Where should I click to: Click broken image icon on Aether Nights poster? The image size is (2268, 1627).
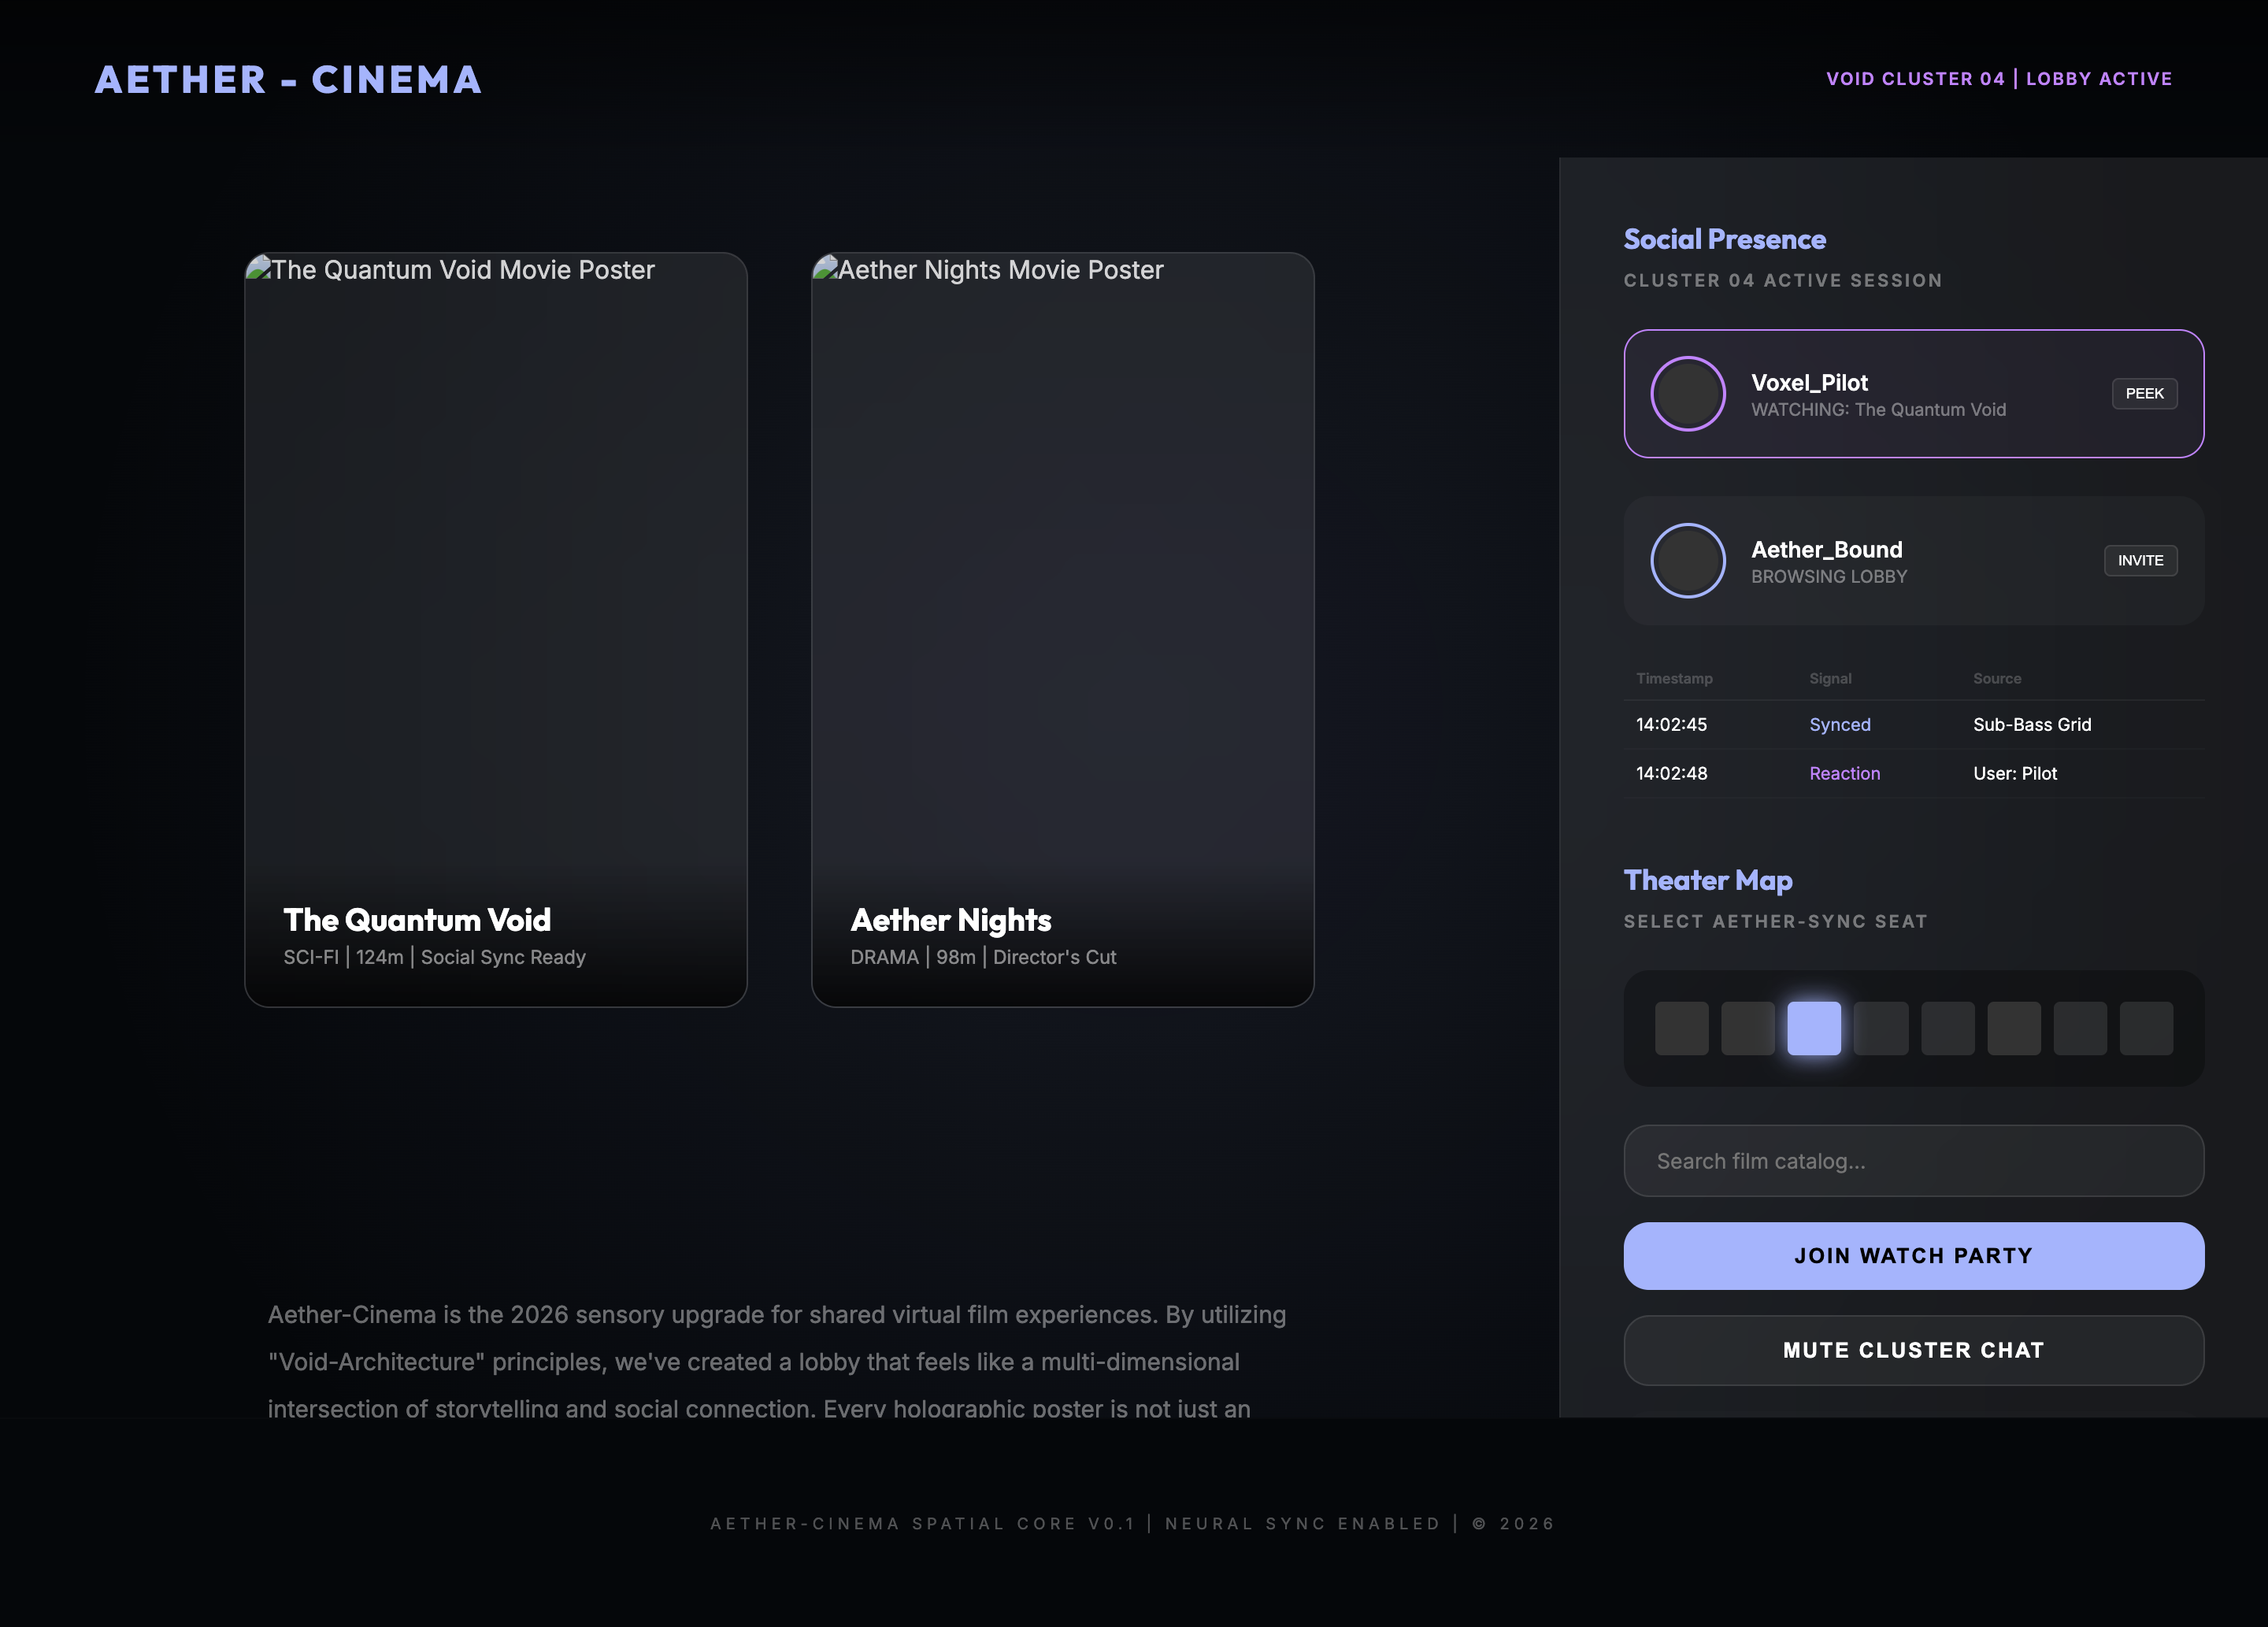pyautogui.click(x=826, y=268)
